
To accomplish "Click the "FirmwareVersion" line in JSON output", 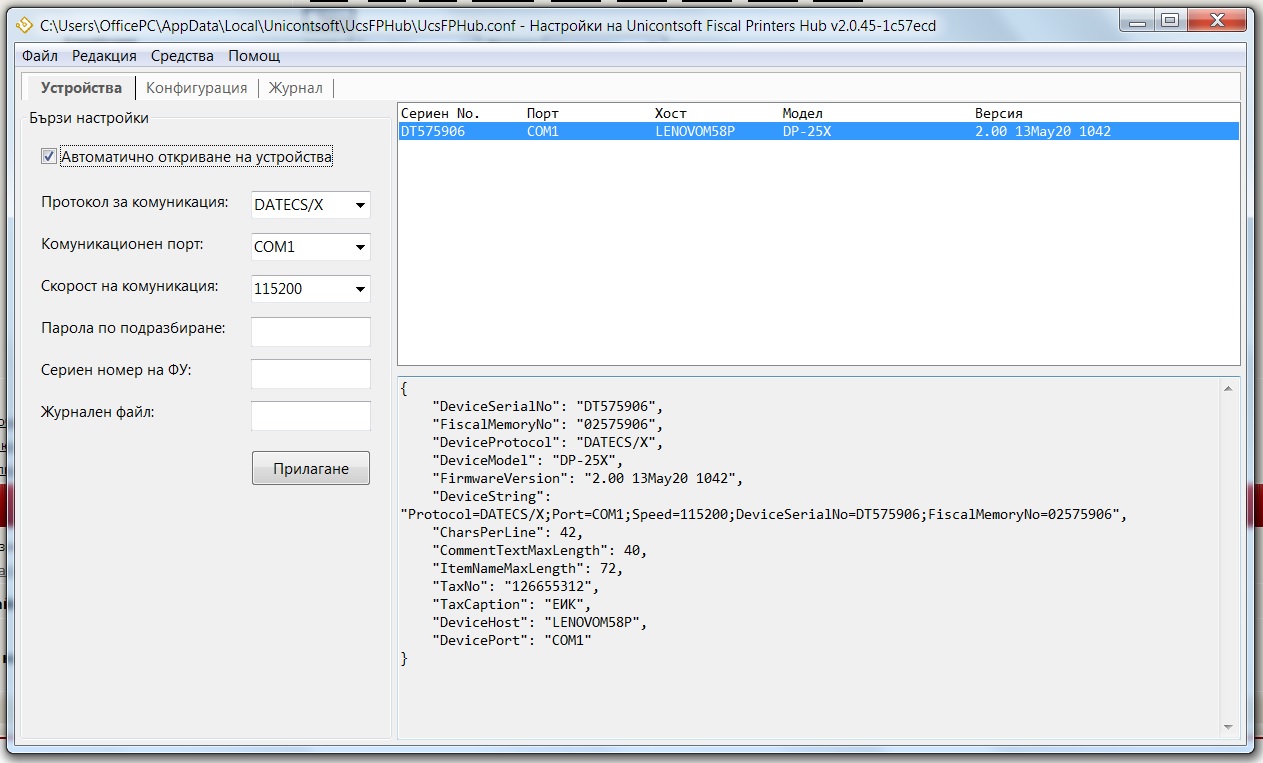I will pos(588,478).
